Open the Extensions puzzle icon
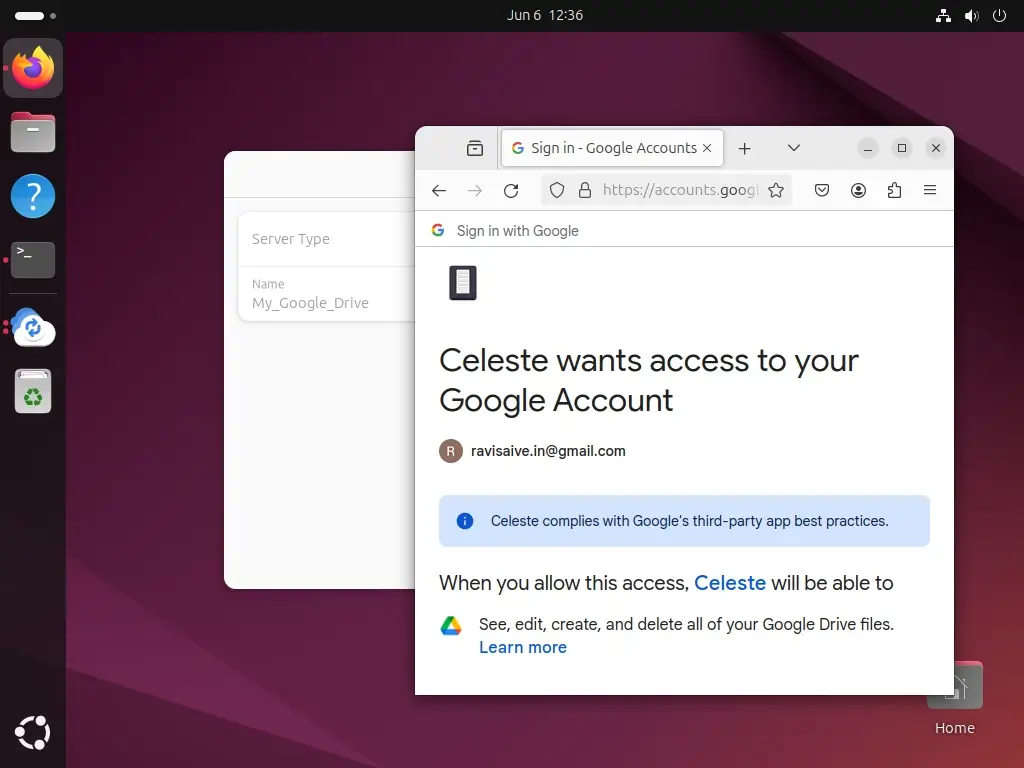 895,190
